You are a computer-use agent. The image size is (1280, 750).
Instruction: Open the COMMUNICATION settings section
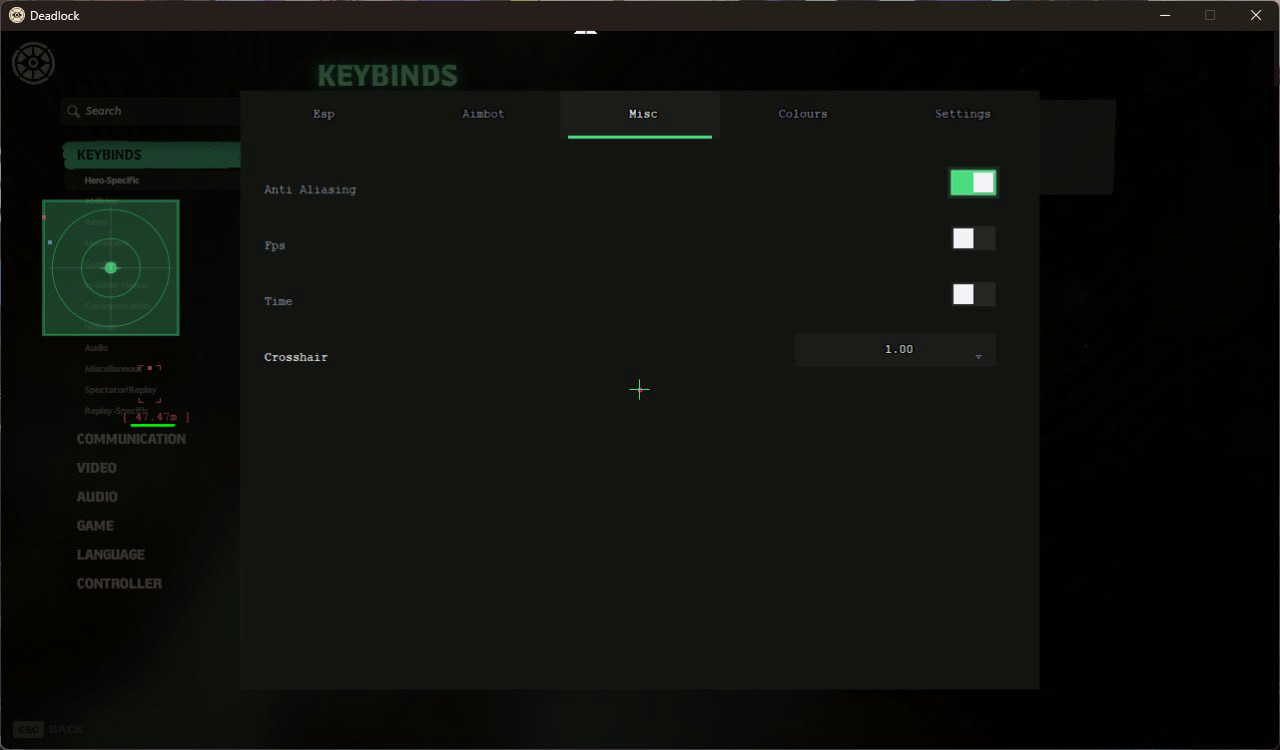pyautogui.click(x=131, y=439)
